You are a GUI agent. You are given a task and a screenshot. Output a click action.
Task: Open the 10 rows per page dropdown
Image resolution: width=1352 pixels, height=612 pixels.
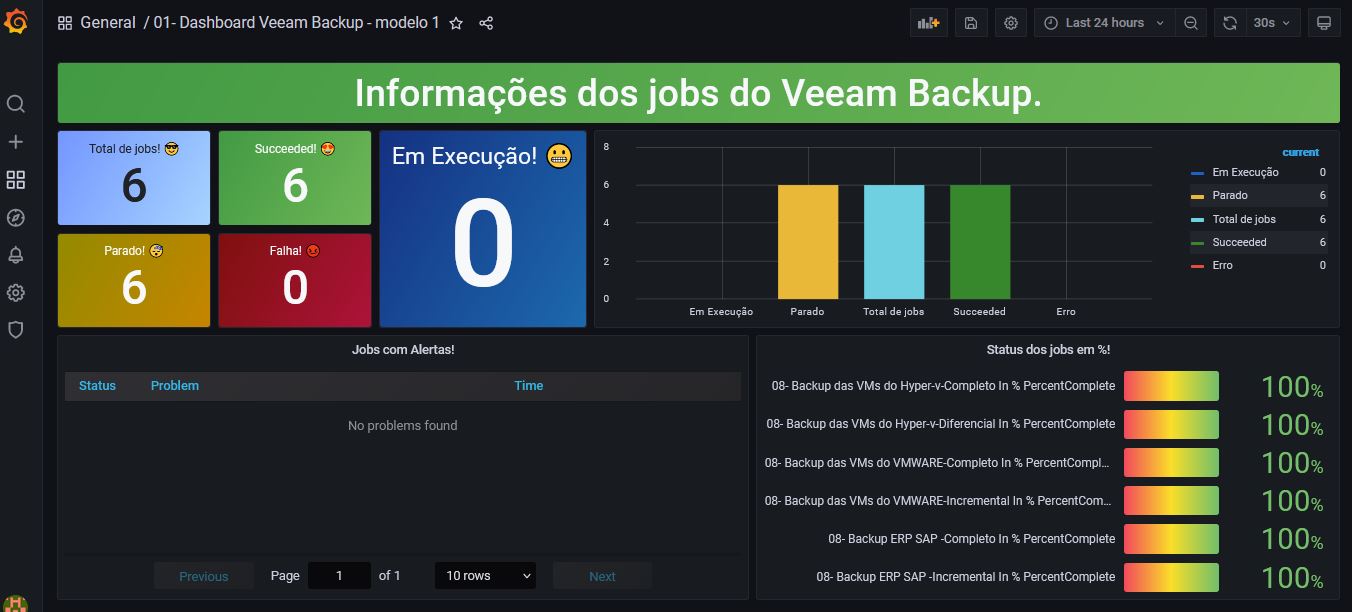coord(485,575)
